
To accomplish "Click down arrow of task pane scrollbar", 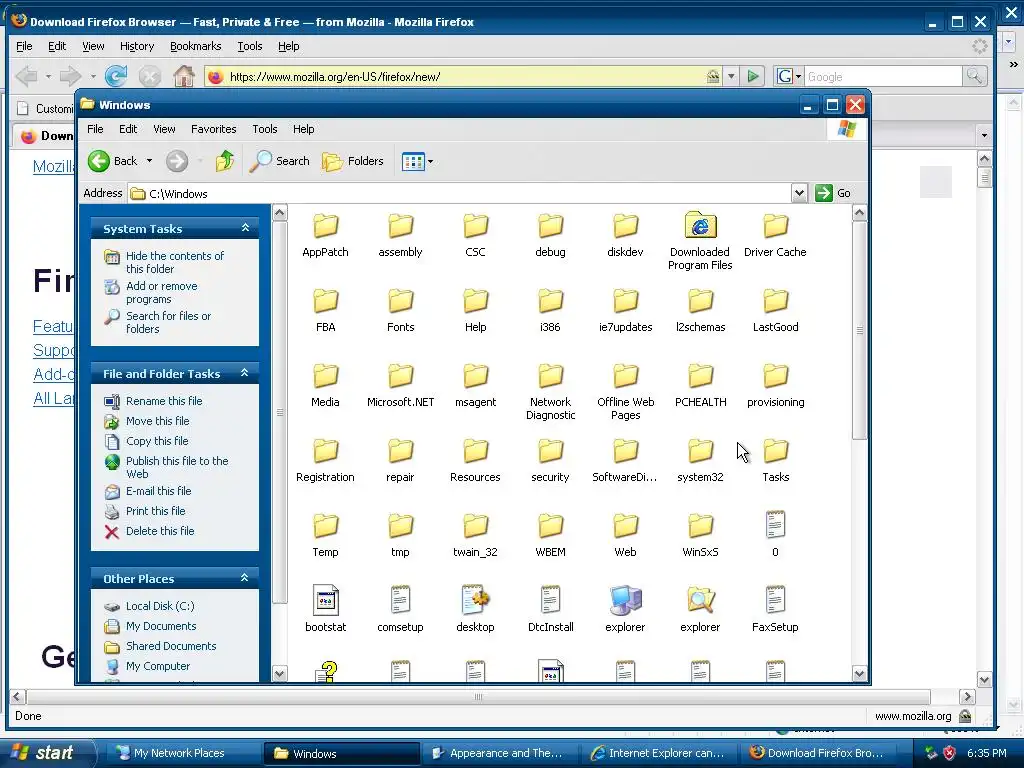I will [280, 673].
